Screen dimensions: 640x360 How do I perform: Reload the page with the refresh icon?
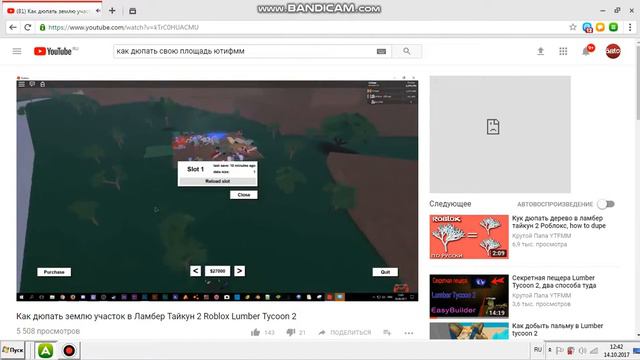(27, 27)
